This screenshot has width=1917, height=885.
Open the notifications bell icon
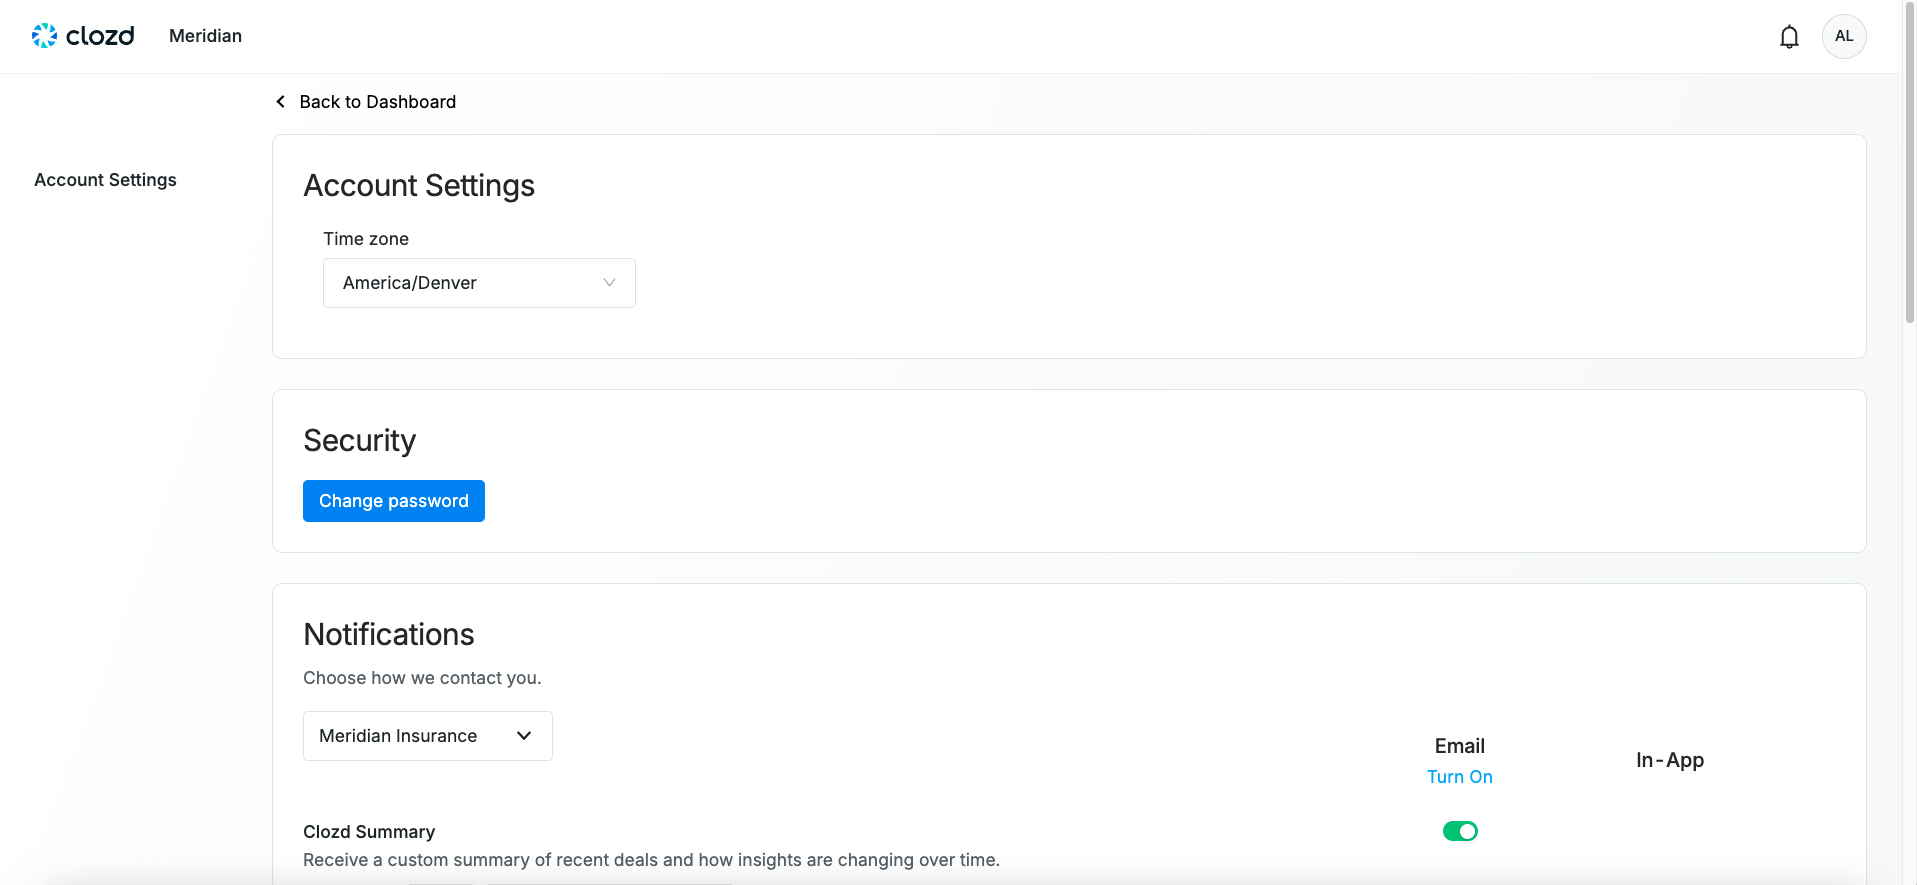(x=1789, y=37)
